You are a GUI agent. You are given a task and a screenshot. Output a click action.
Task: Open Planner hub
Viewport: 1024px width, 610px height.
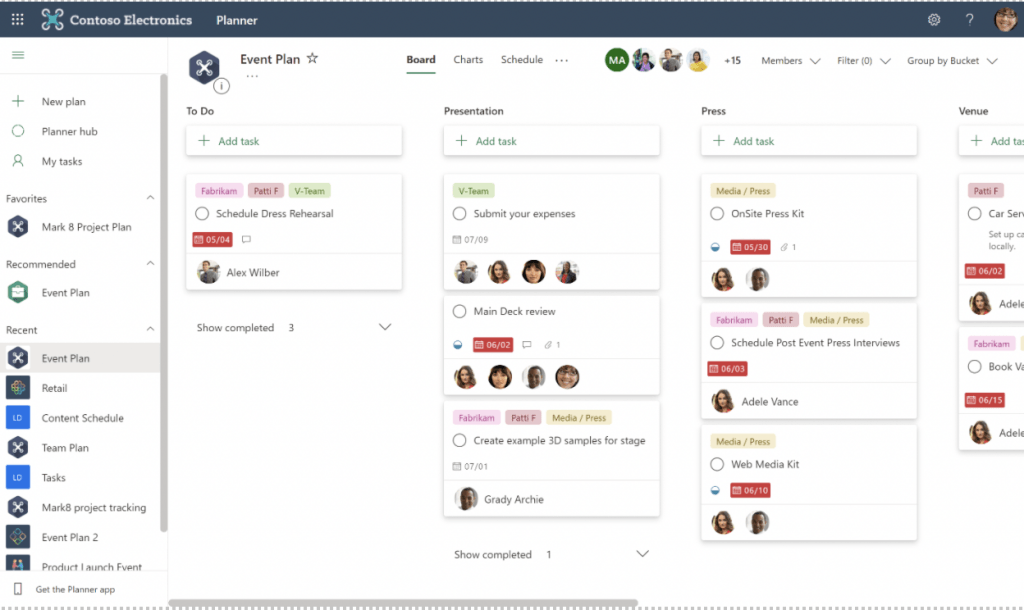coord(69,131)
